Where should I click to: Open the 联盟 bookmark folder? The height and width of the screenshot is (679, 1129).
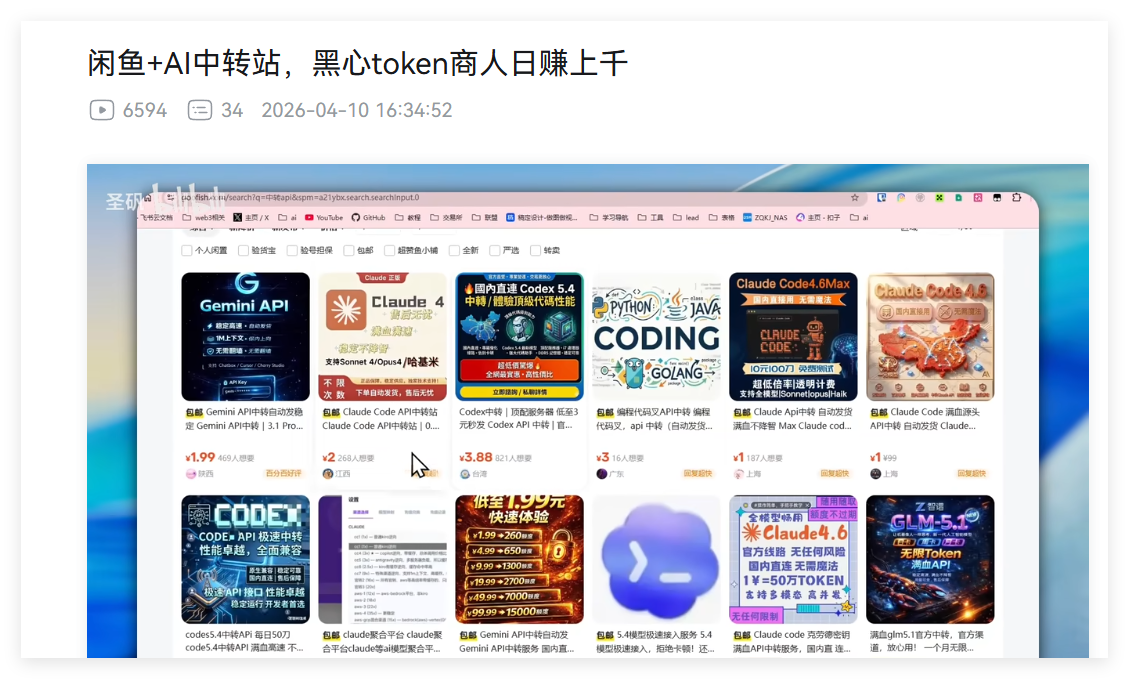click(485, 217)
